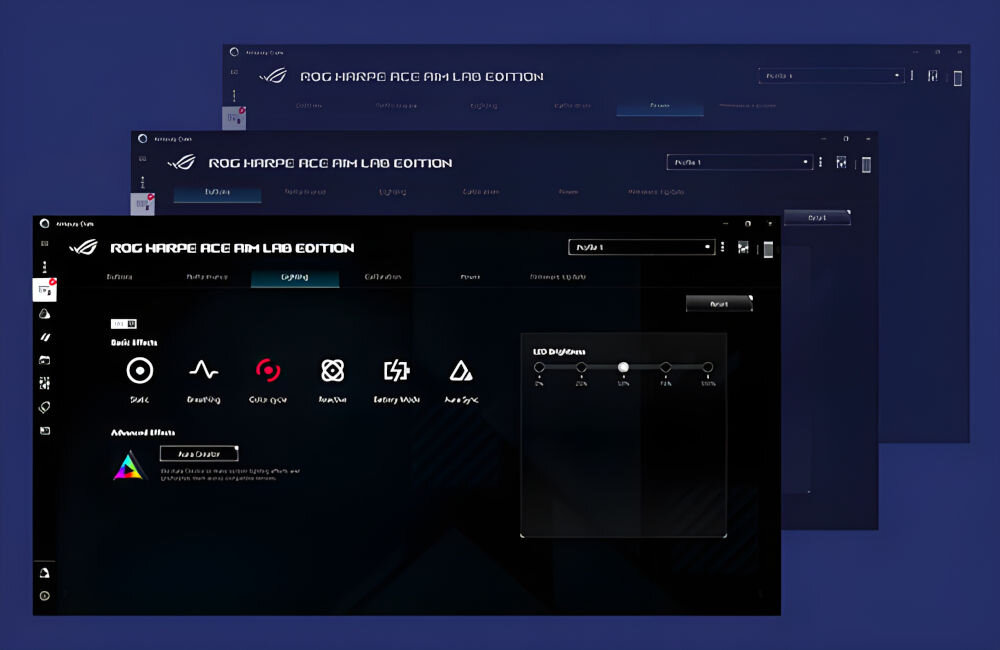Open Game Library controller icon in sidebar
The width and height of the screenshot is (1000, 650).
click(x=45, y=360)
